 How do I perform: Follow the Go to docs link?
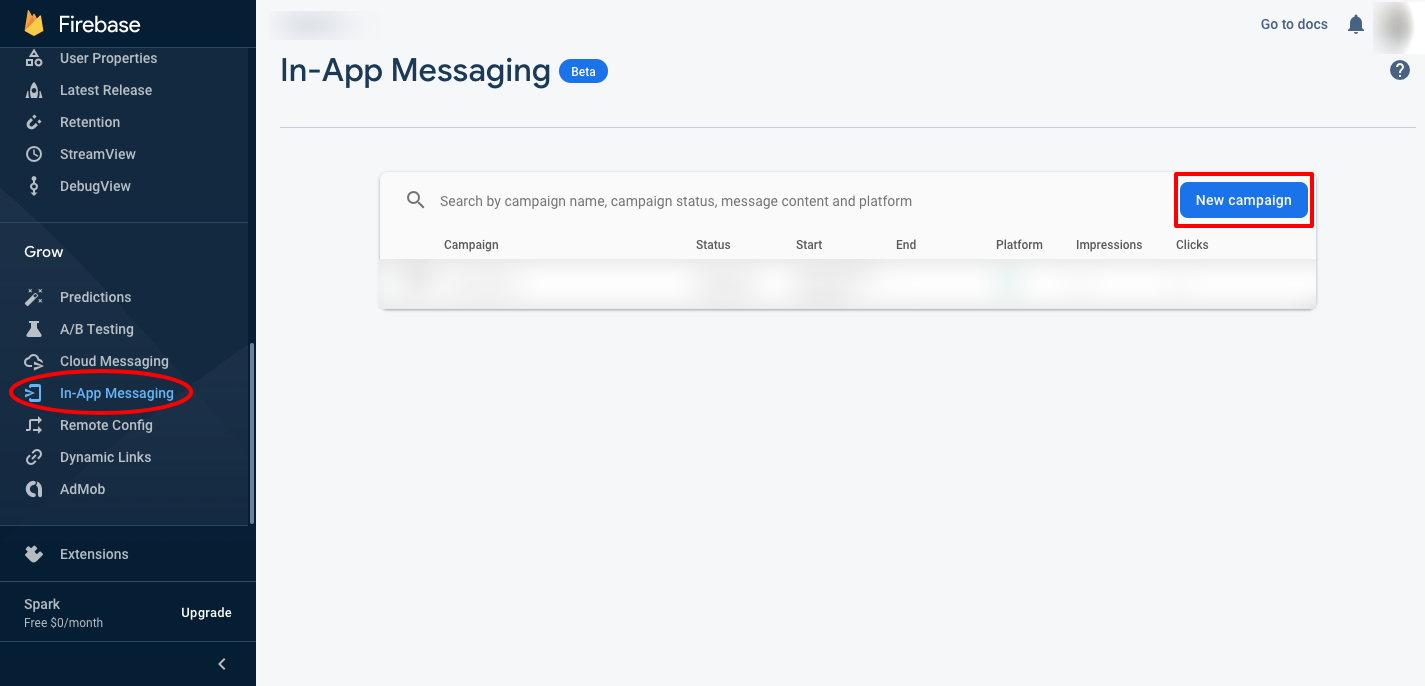point(1294,24)
